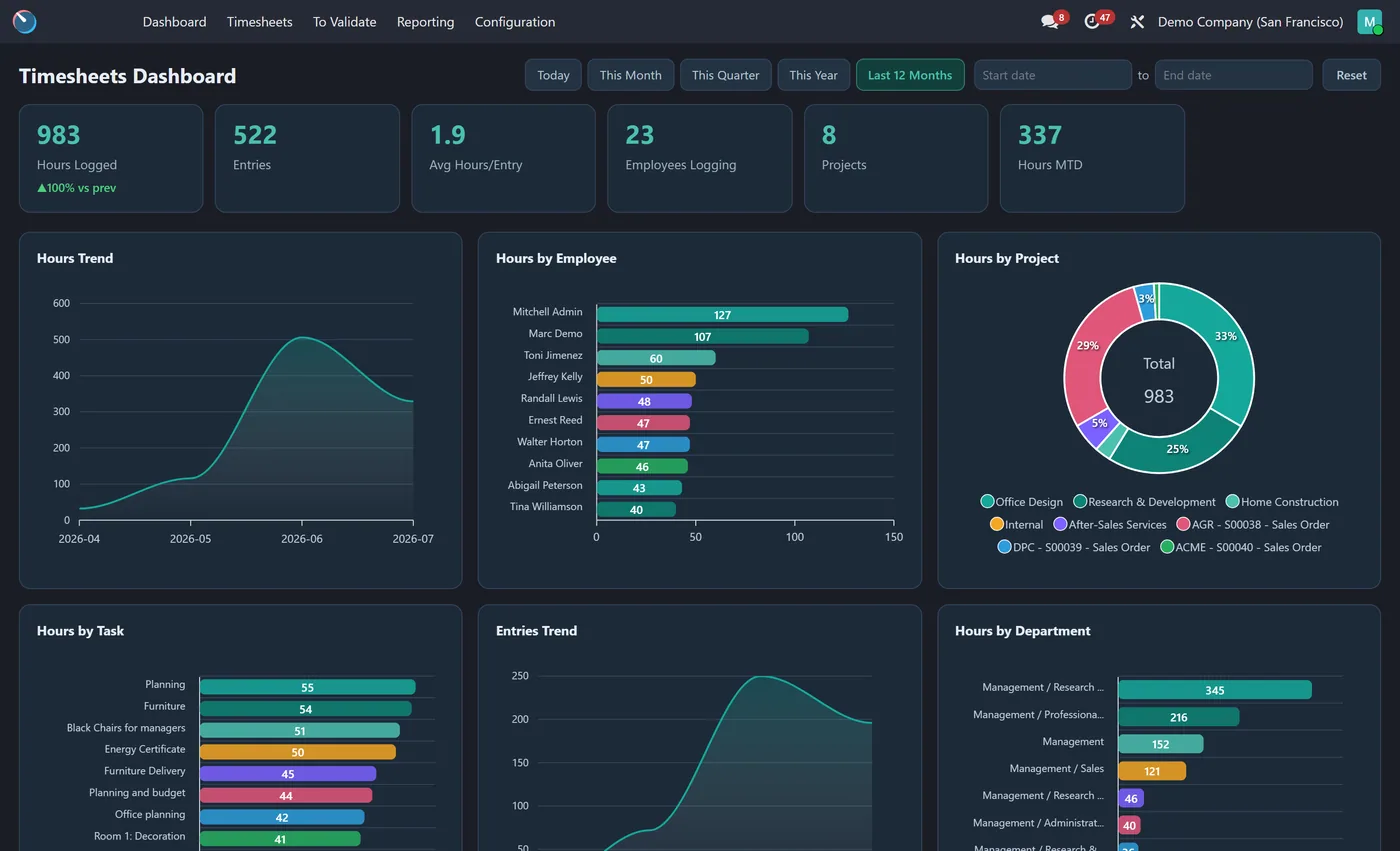
Task: Focus the End date field
Action: click(x=1233, y=75)
